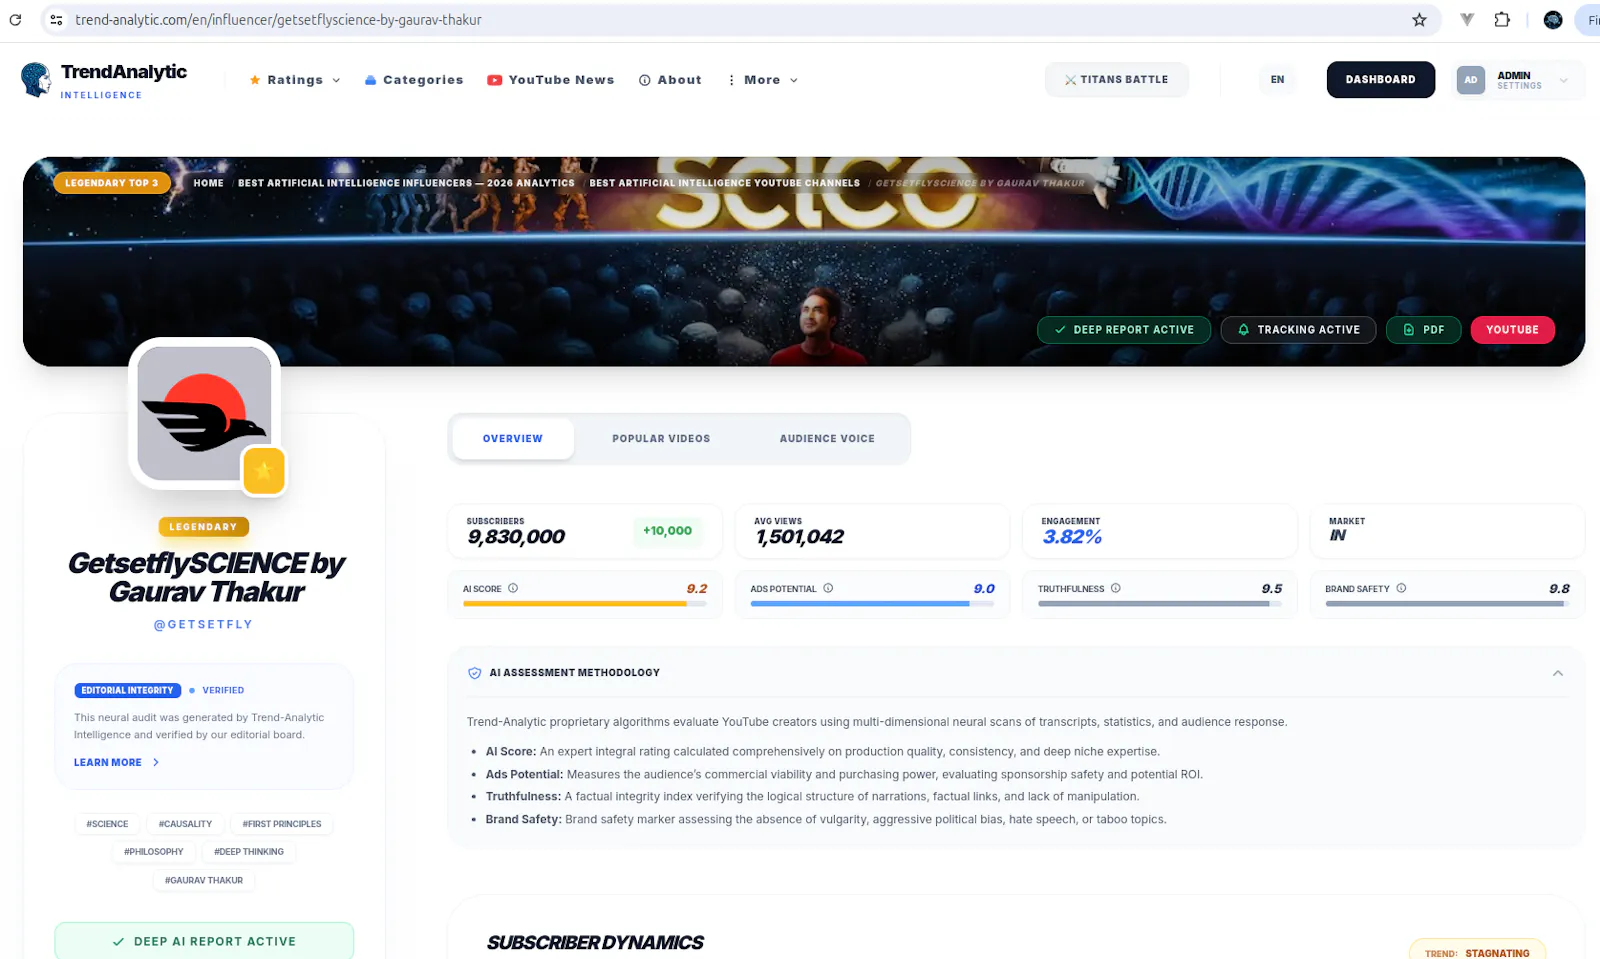This screenshot has height=959, width=1600.
Task: Toggle the Tracking Active bell button
Action: (x=1298, y=330)
